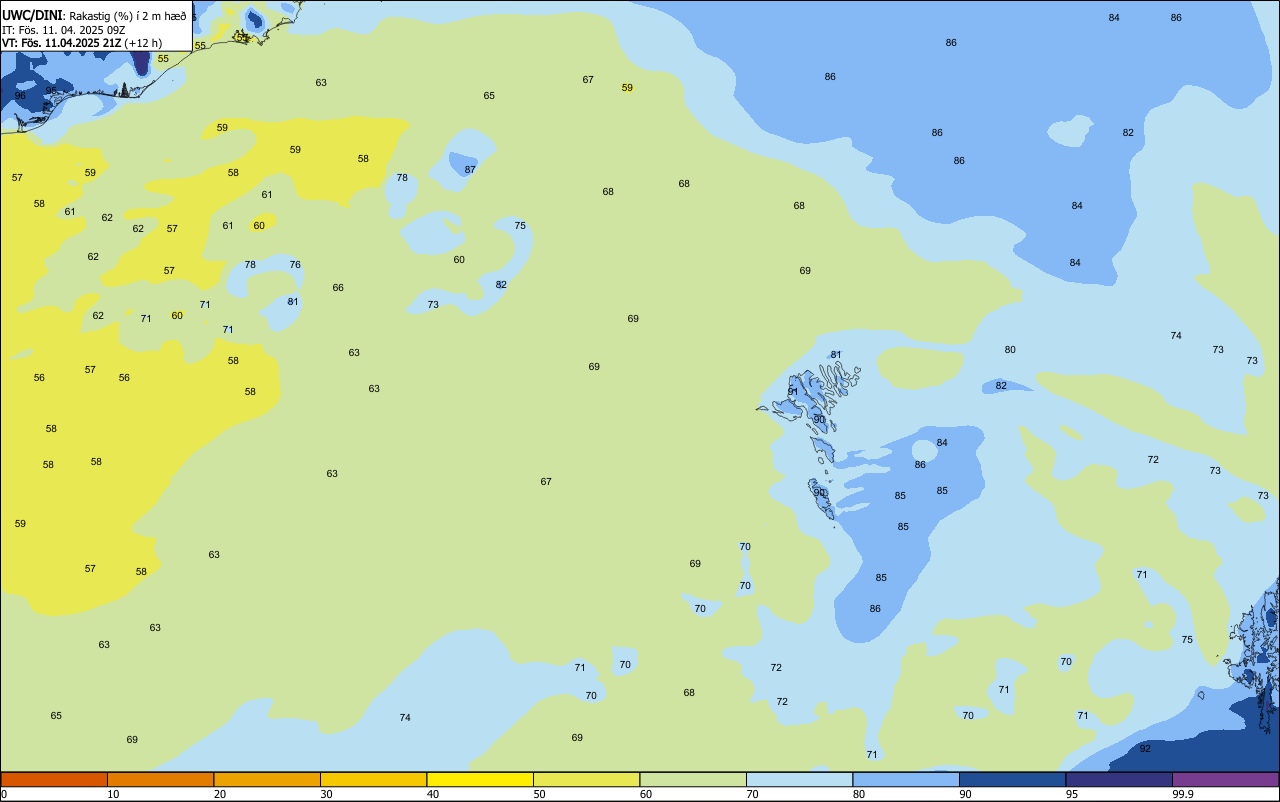Select the 10–20 orange legend color block
1280x802 pixels.
point(160,779)
